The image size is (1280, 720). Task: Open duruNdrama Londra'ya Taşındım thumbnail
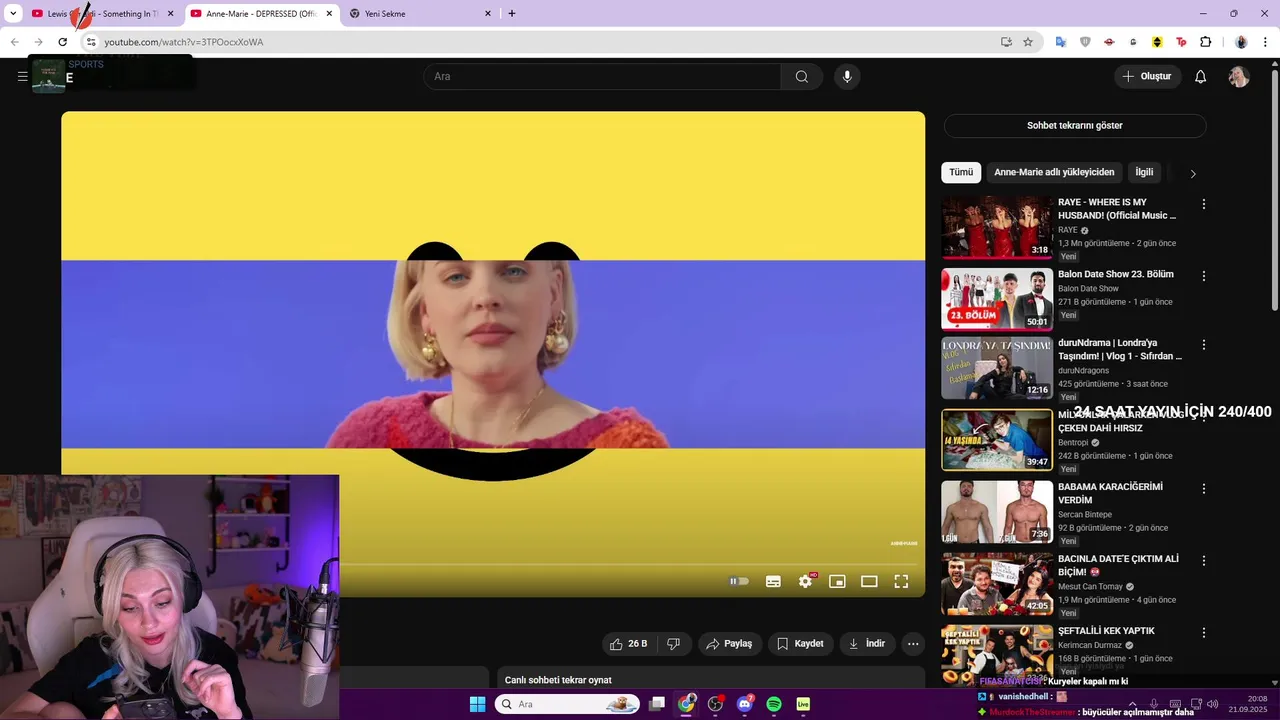point(997,368)
